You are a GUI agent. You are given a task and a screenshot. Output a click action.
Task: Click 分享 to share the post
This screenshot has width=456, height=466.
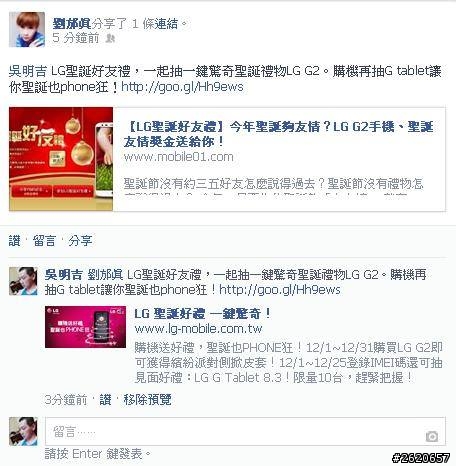[x=80, y=241]
